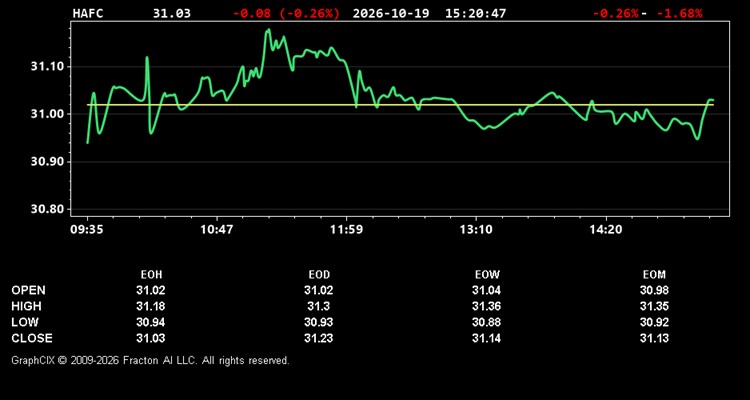Click the EOM close value 31.13
The height and width of the screenshot is (400, 750).
tap(654, 338)
